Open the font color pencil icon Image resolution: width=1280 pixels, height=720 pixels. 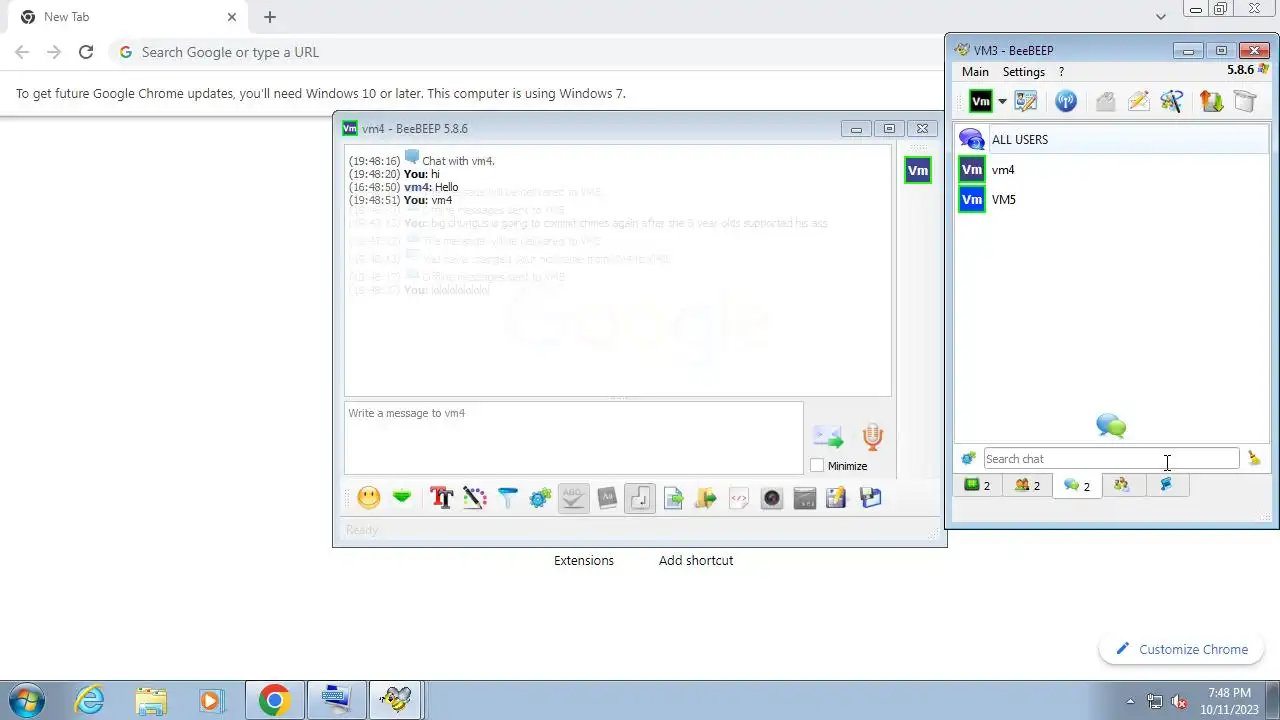tap(474, 497)
